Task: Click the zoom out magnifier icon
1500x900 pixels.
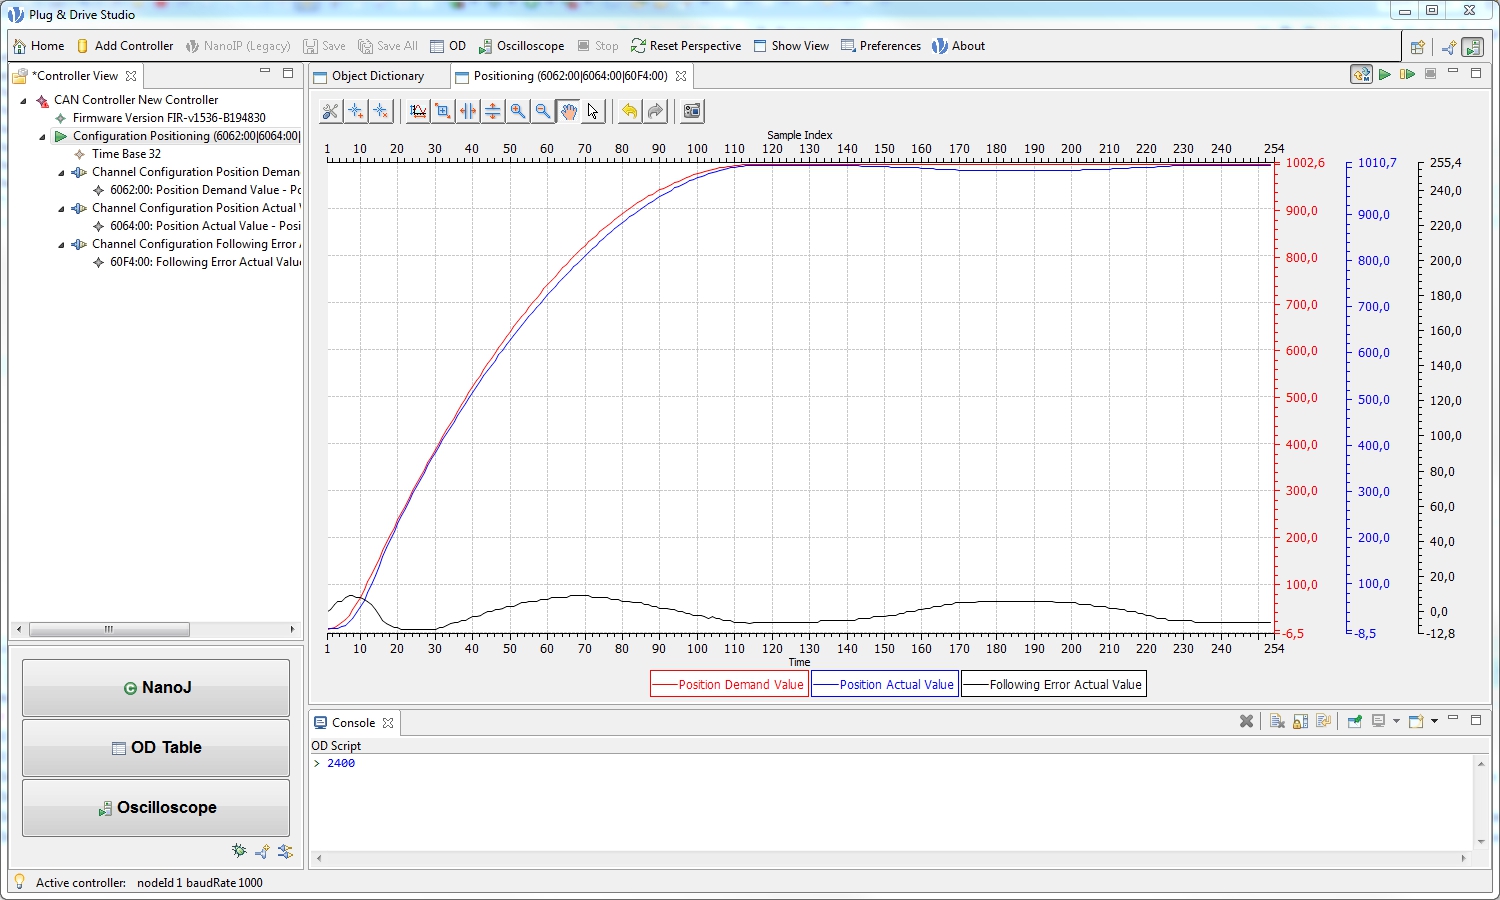Action: click(x=543, y=111)
